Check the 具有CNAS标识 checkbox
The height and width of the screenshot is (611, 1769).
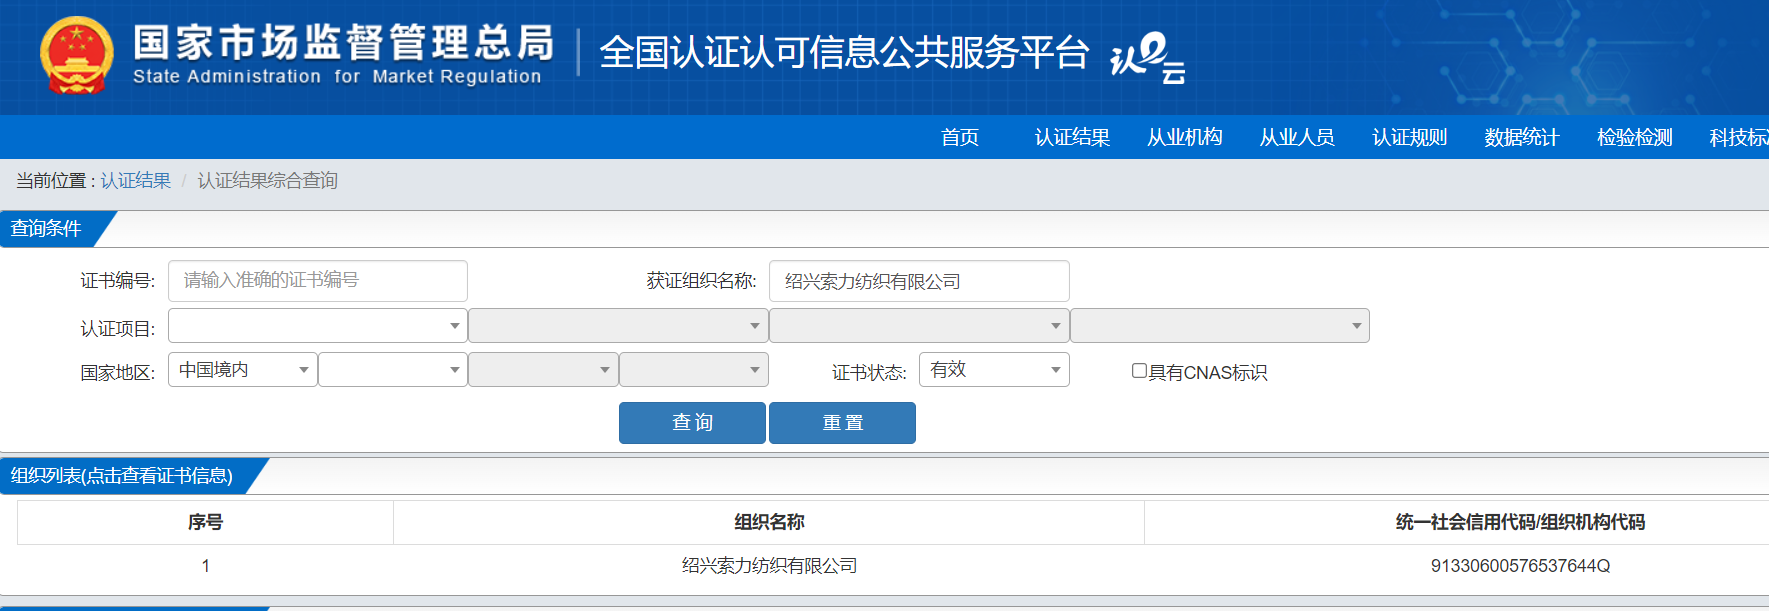(x=1139, y=371)
